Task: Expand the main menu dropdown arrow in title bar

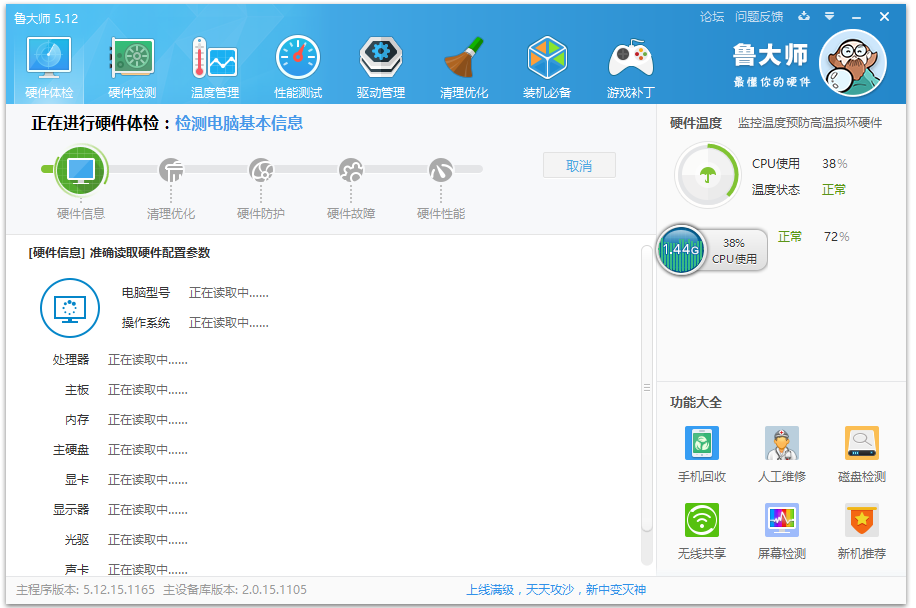Action: [829, 17]
